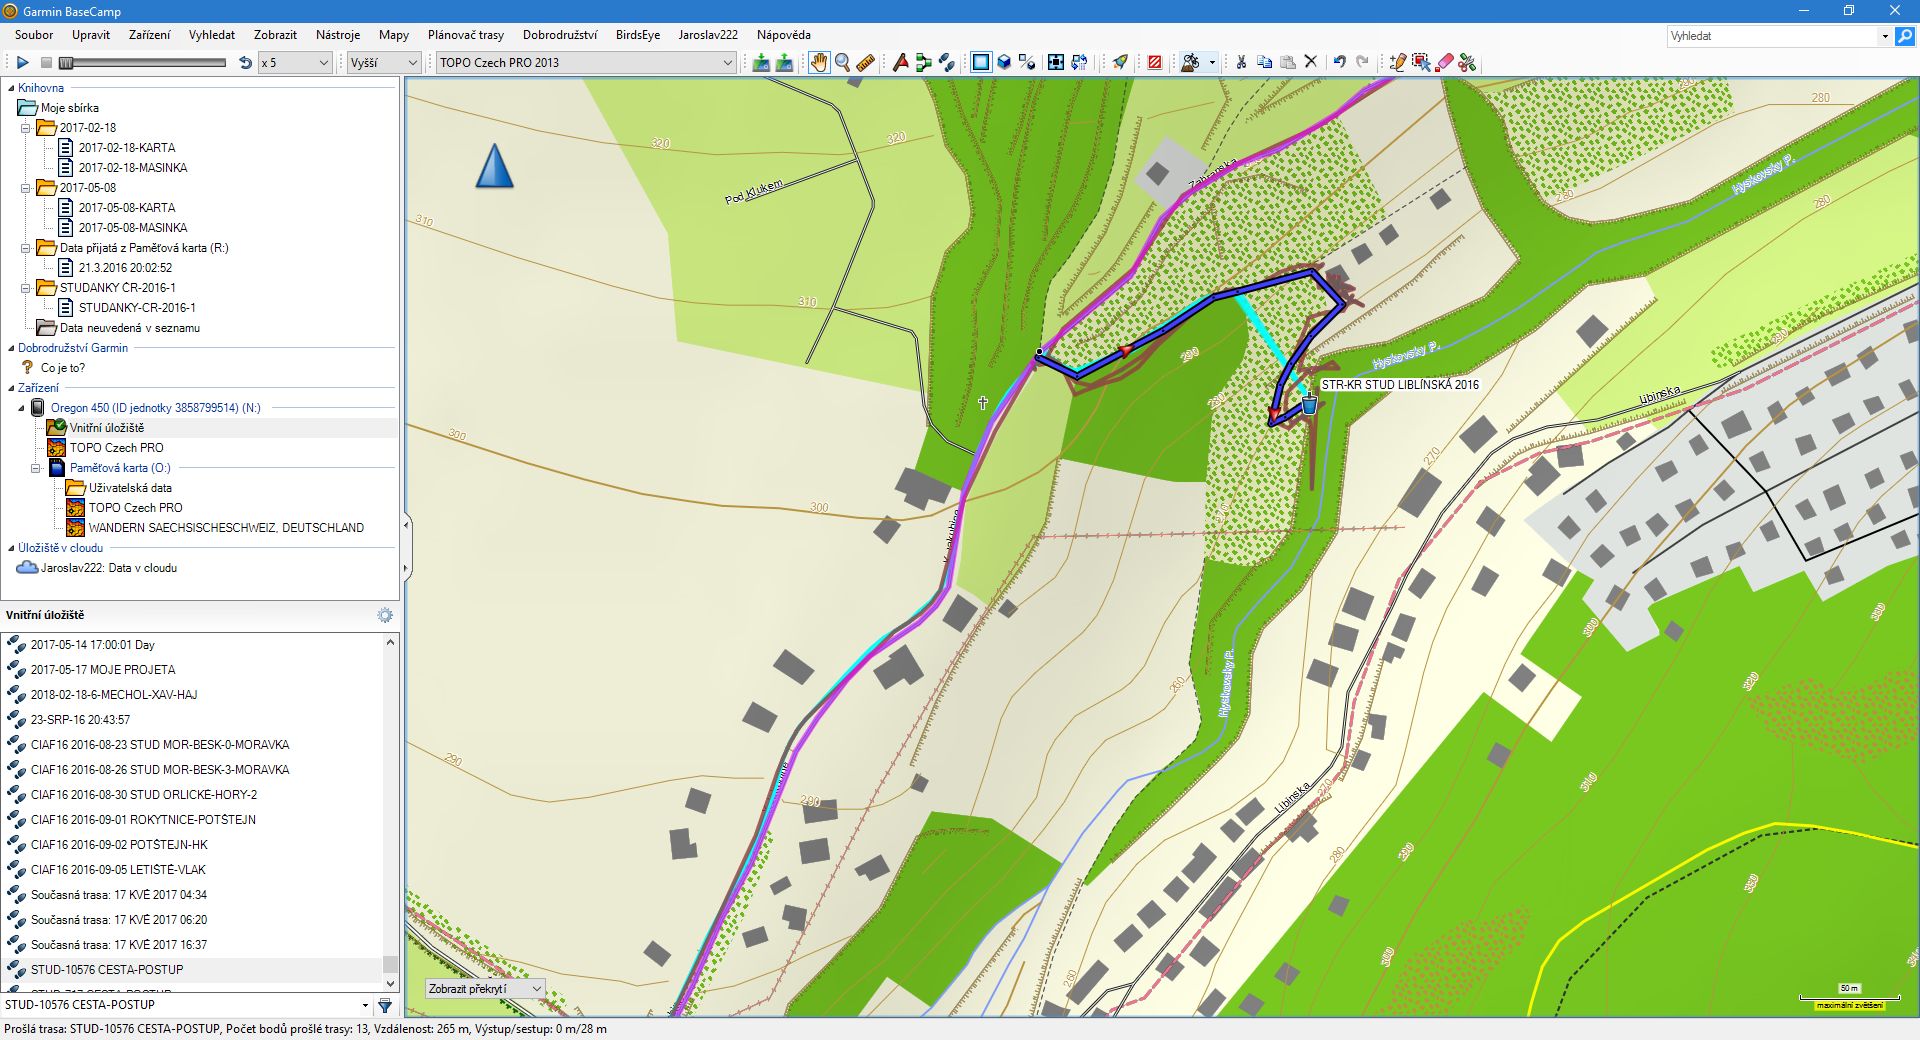Select the Eraser tool in toolbar
This screenshot has width=1920, height=1040.
(x=1444, y=63)
